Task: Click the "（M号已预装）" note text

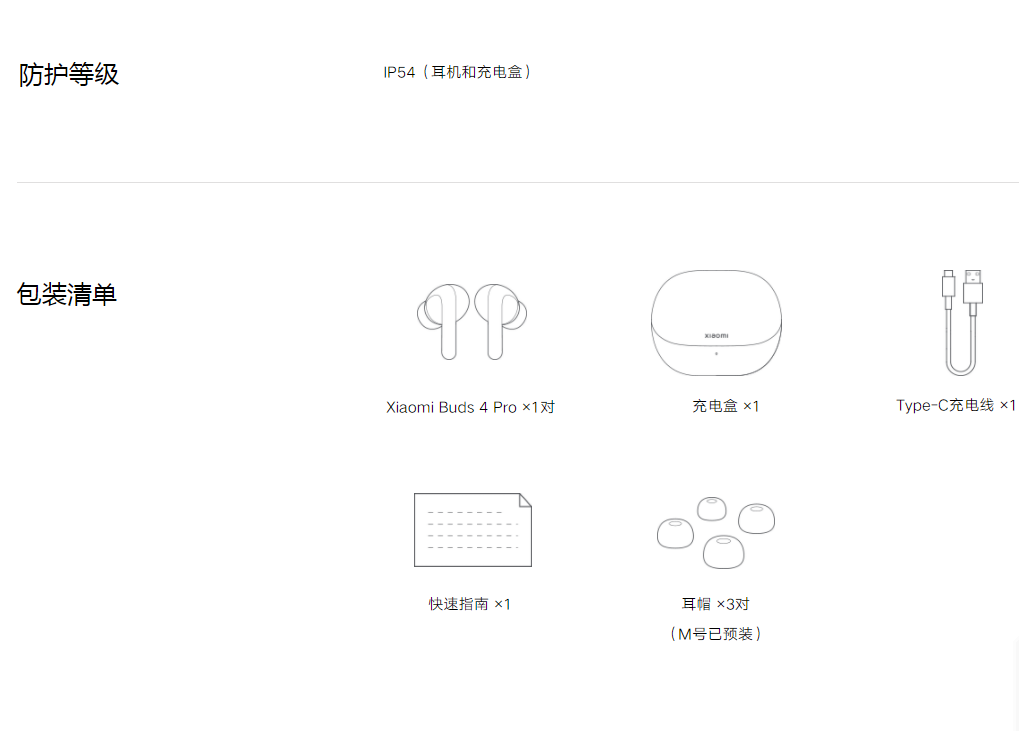Action: 715,634
